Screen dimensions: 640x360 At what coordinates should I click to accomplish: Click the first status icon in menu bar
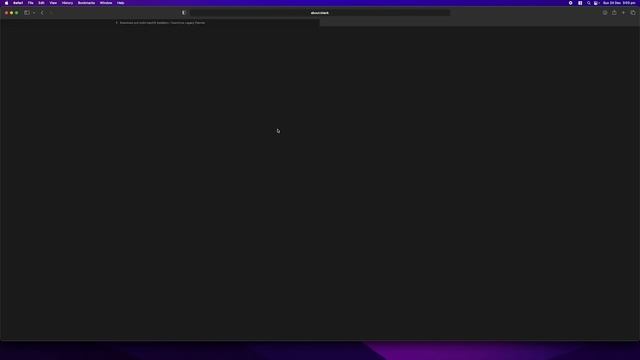point(571,3)
